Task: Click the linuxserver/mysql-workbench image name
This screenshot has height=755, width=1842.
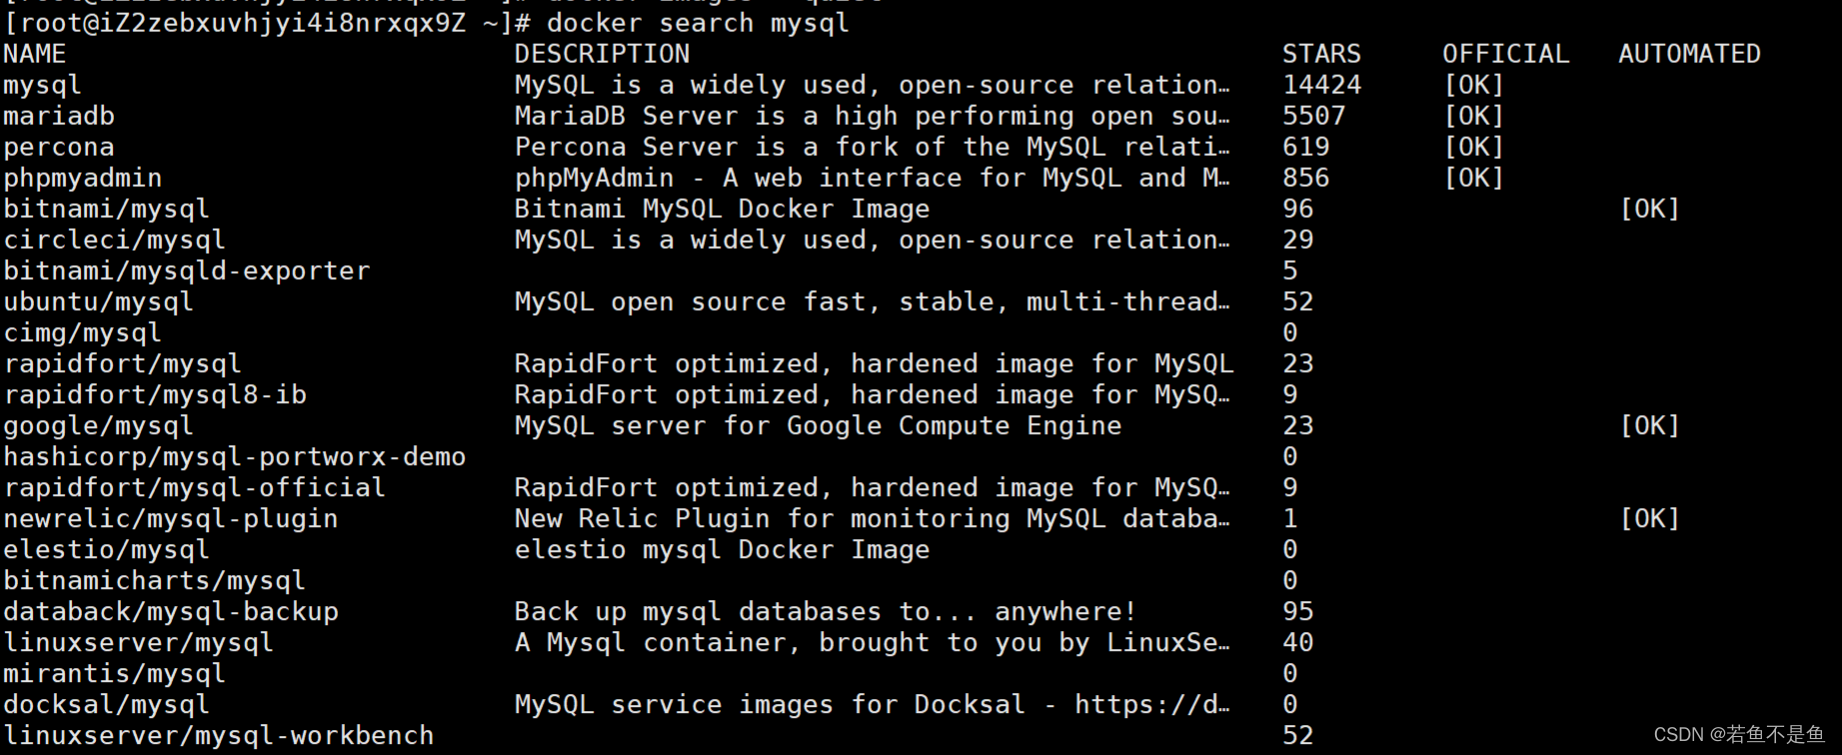Action: (x=219, y=736)
